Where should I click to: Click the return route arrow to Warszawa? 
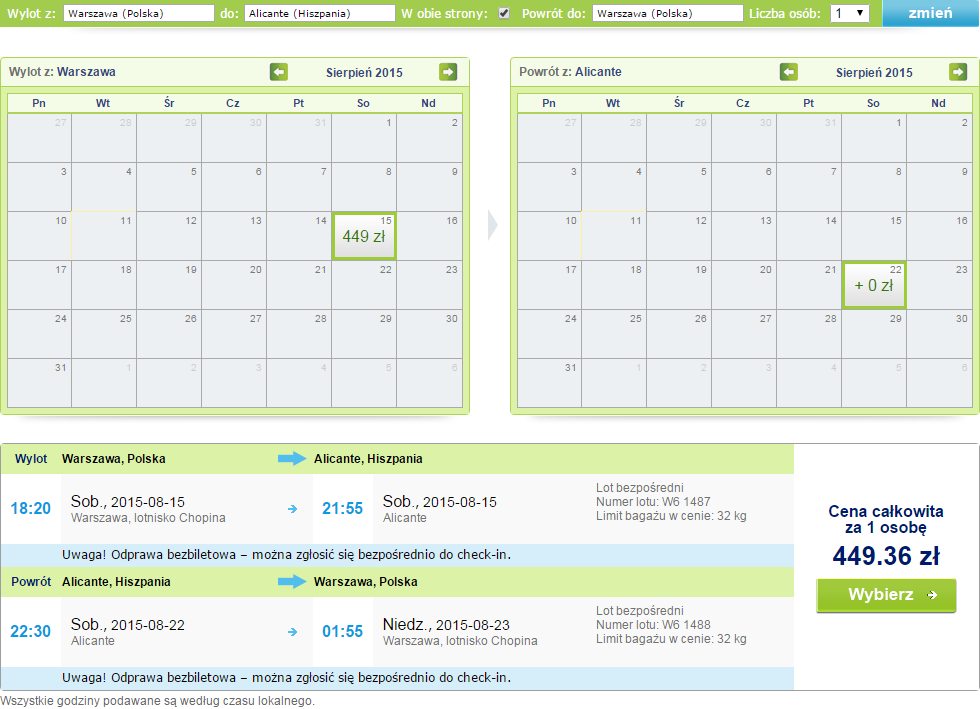tap(292, 582)
